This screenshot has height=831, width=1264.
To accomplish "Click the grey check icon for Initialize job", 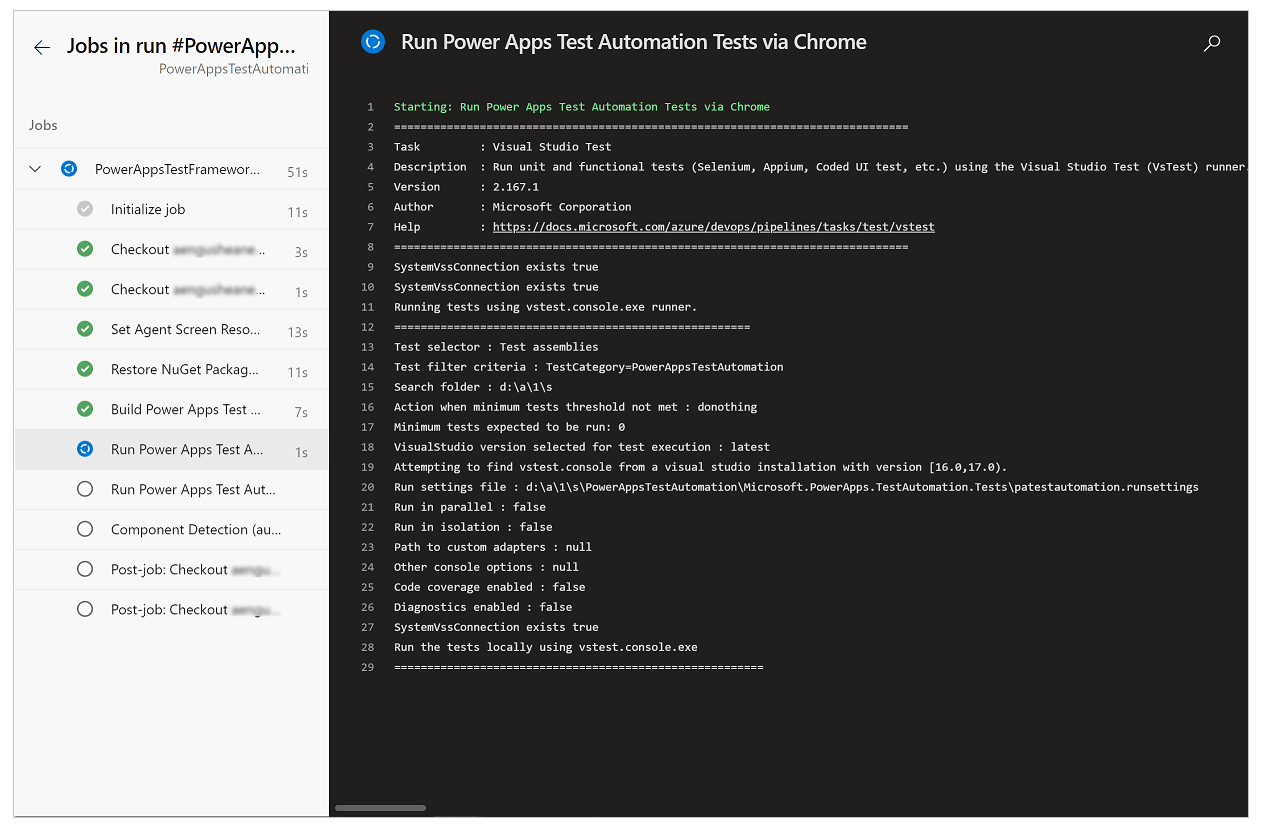I will coord(85,209).
